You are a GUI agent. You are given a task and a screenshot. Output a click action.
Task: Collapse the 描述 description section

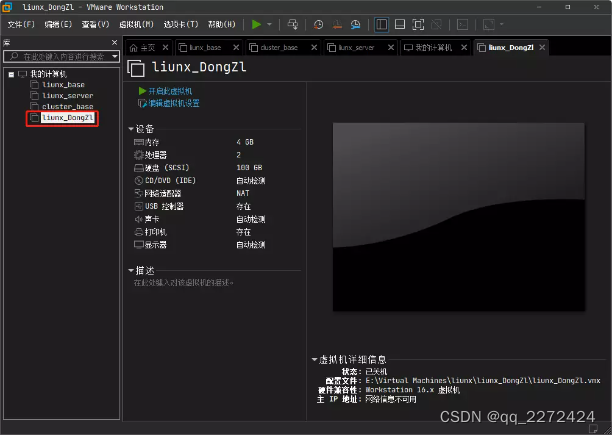point(131,270)
